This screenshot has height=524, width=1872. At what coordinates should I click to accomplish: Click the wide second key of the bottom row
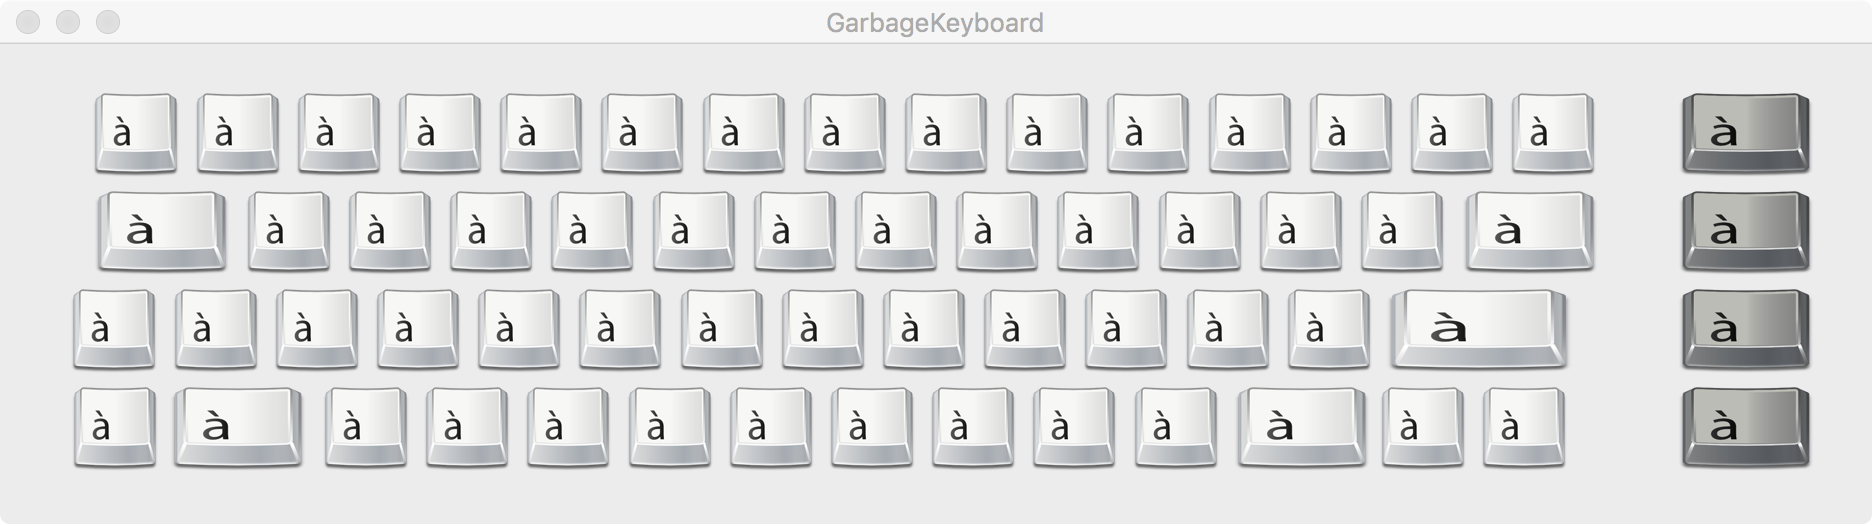[238, 427]
